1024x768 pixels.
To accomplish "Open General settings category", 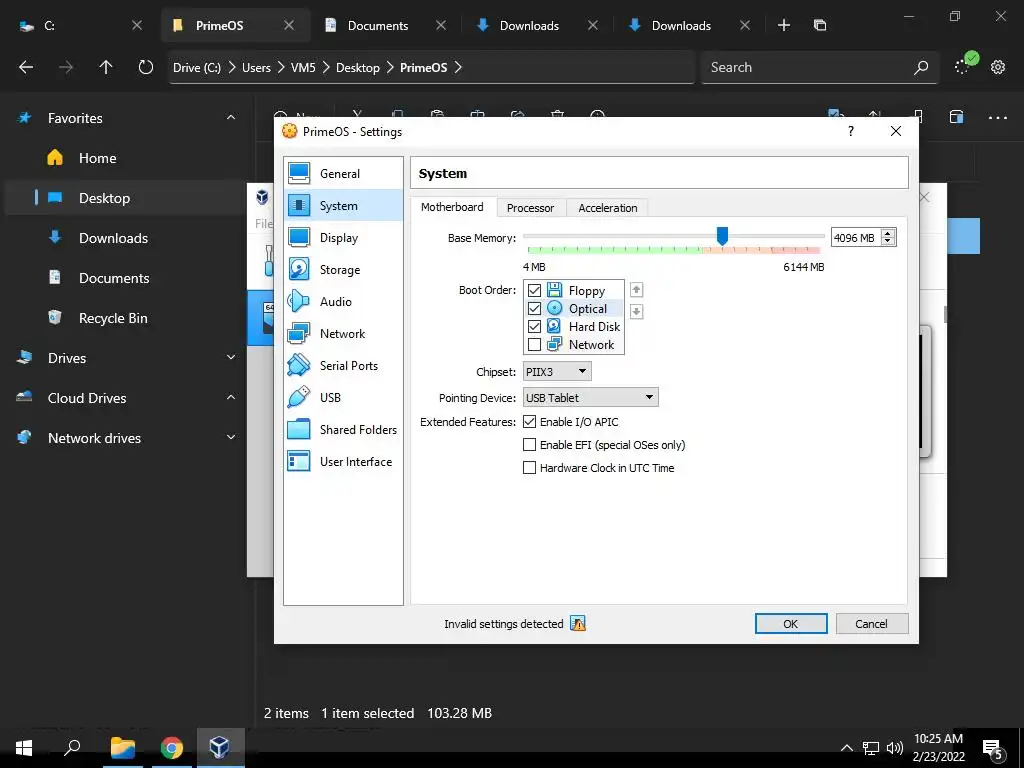I will 343,174.
